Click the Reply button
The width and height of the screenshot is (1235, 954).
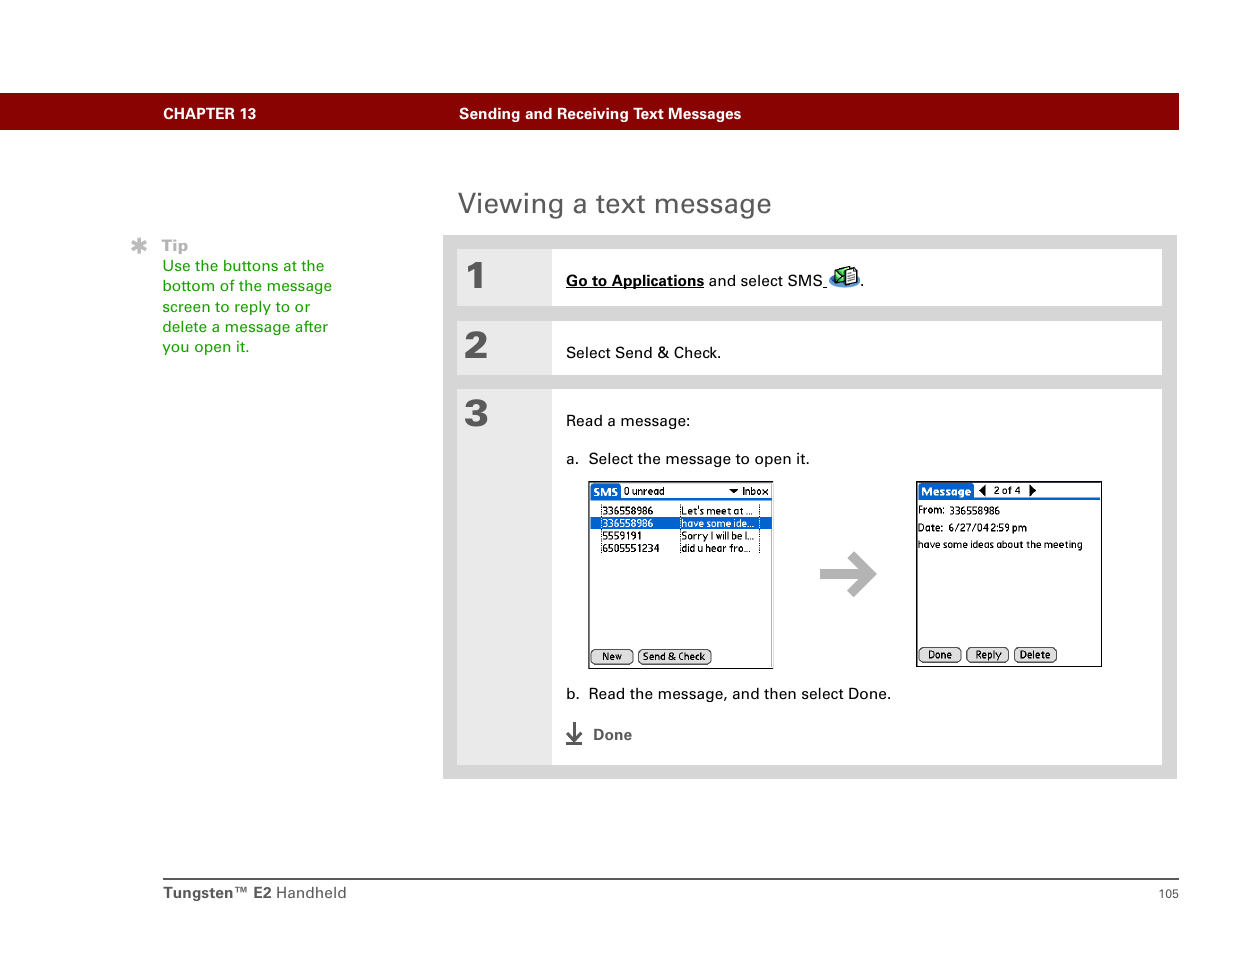point(988,655)
